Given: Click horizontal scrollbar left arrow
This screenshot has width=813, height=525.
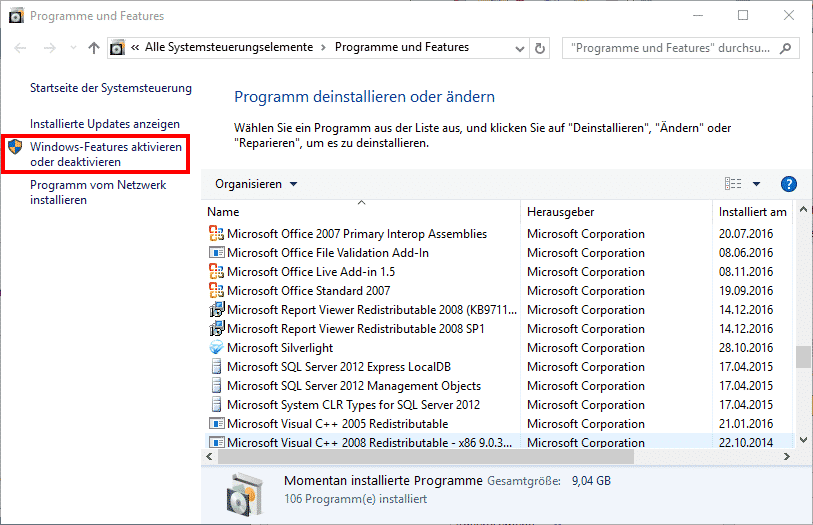Looking at the screenshot, I should click(209, 457).
